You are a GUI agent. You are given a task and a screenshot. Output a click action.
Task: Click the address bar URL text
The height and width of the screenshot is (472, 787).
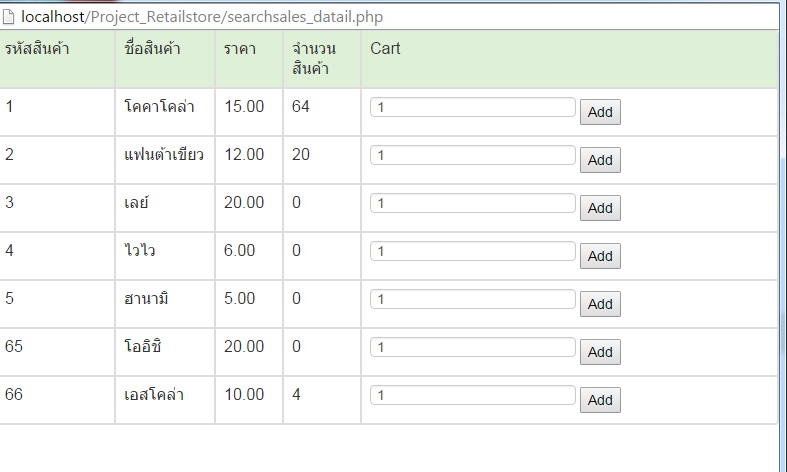[x=201, y=17]
